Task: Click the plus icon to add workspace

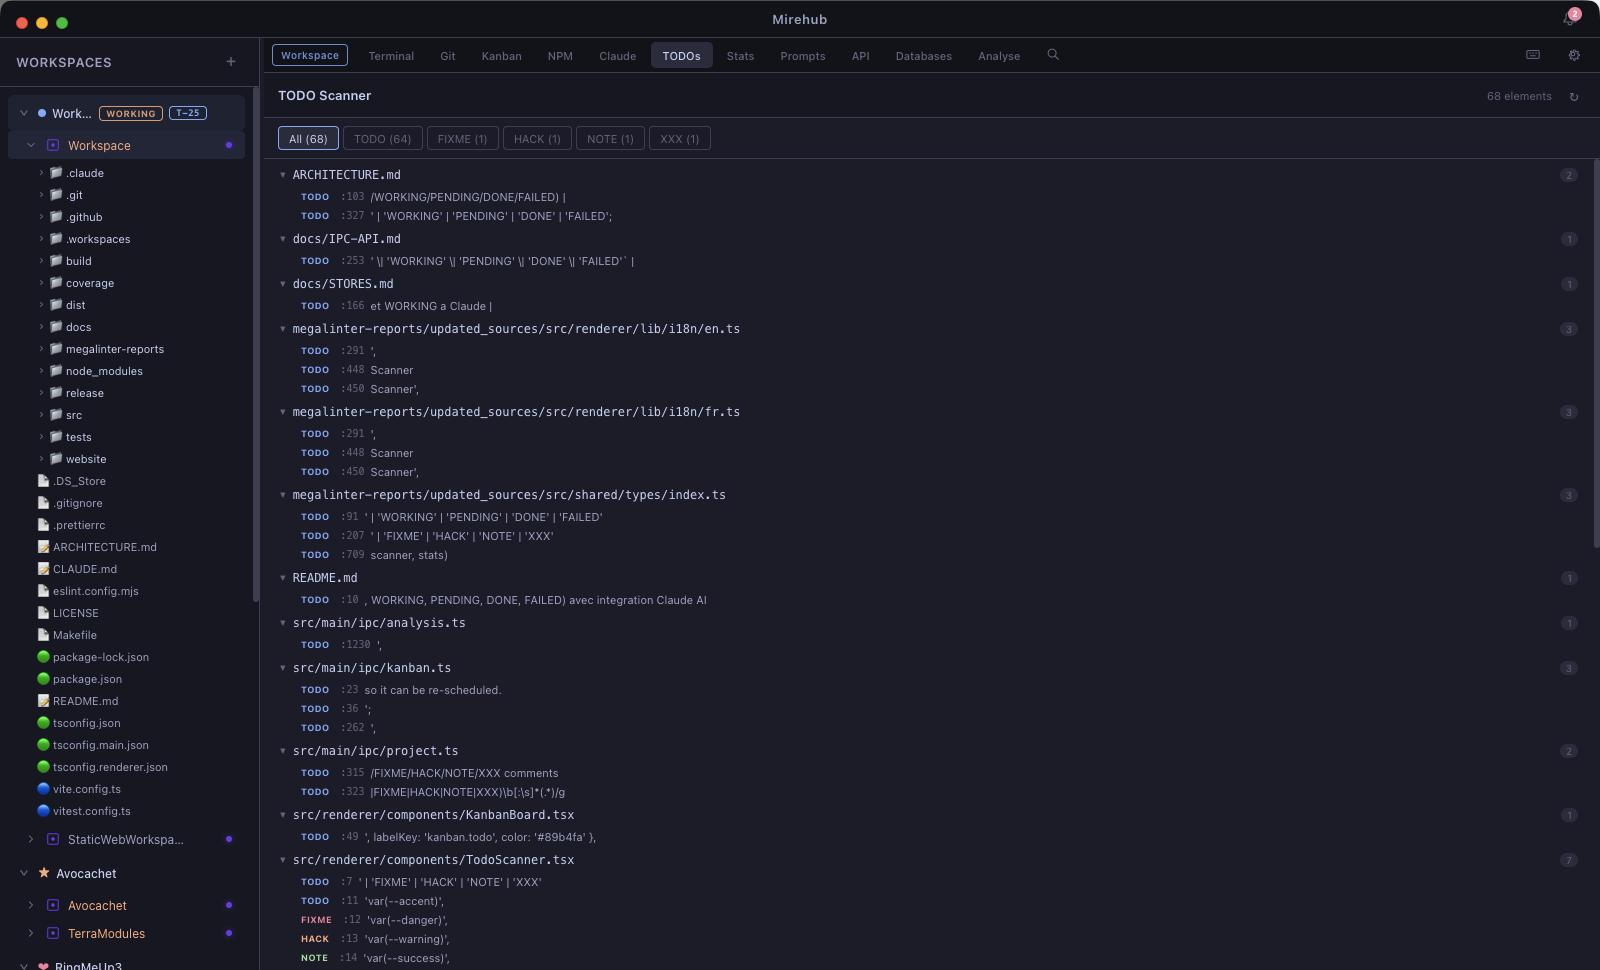Action: tap(231, 62)
